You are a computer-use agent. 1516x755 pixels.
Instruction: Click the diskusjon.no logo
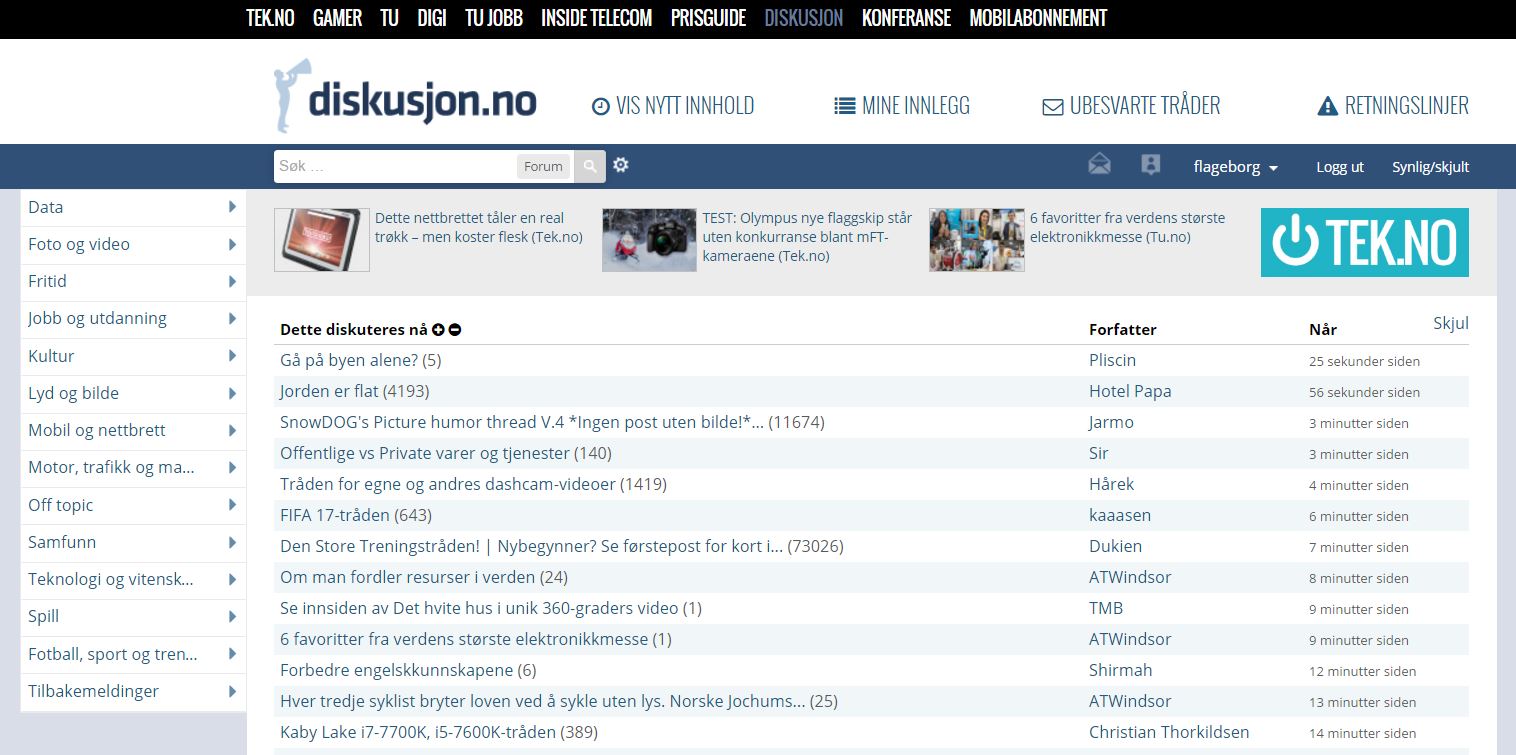pos(405,96)
